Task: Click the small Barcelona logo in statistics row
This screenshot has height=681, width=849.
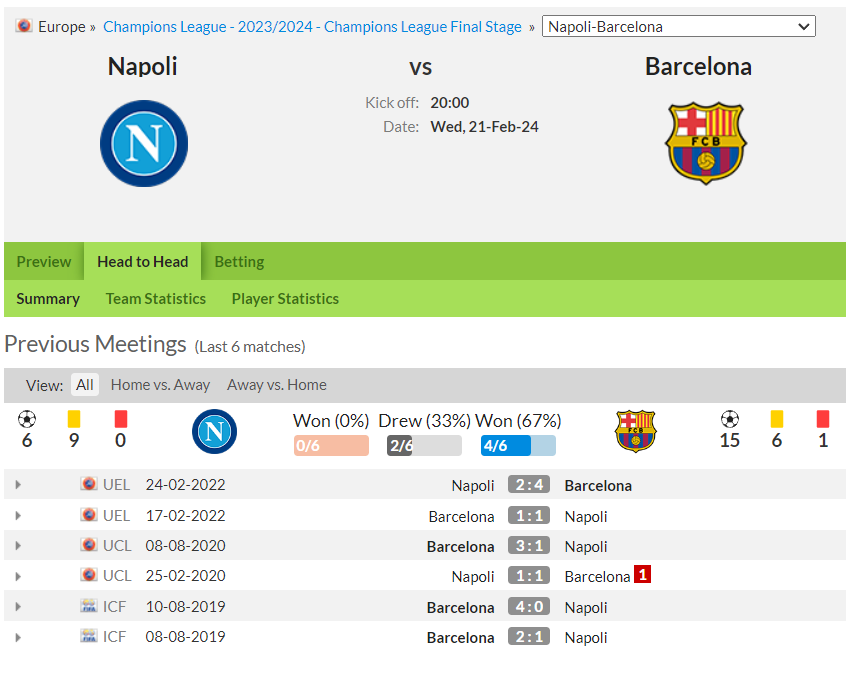Action: pyautogui.click(x=636, y=431)
